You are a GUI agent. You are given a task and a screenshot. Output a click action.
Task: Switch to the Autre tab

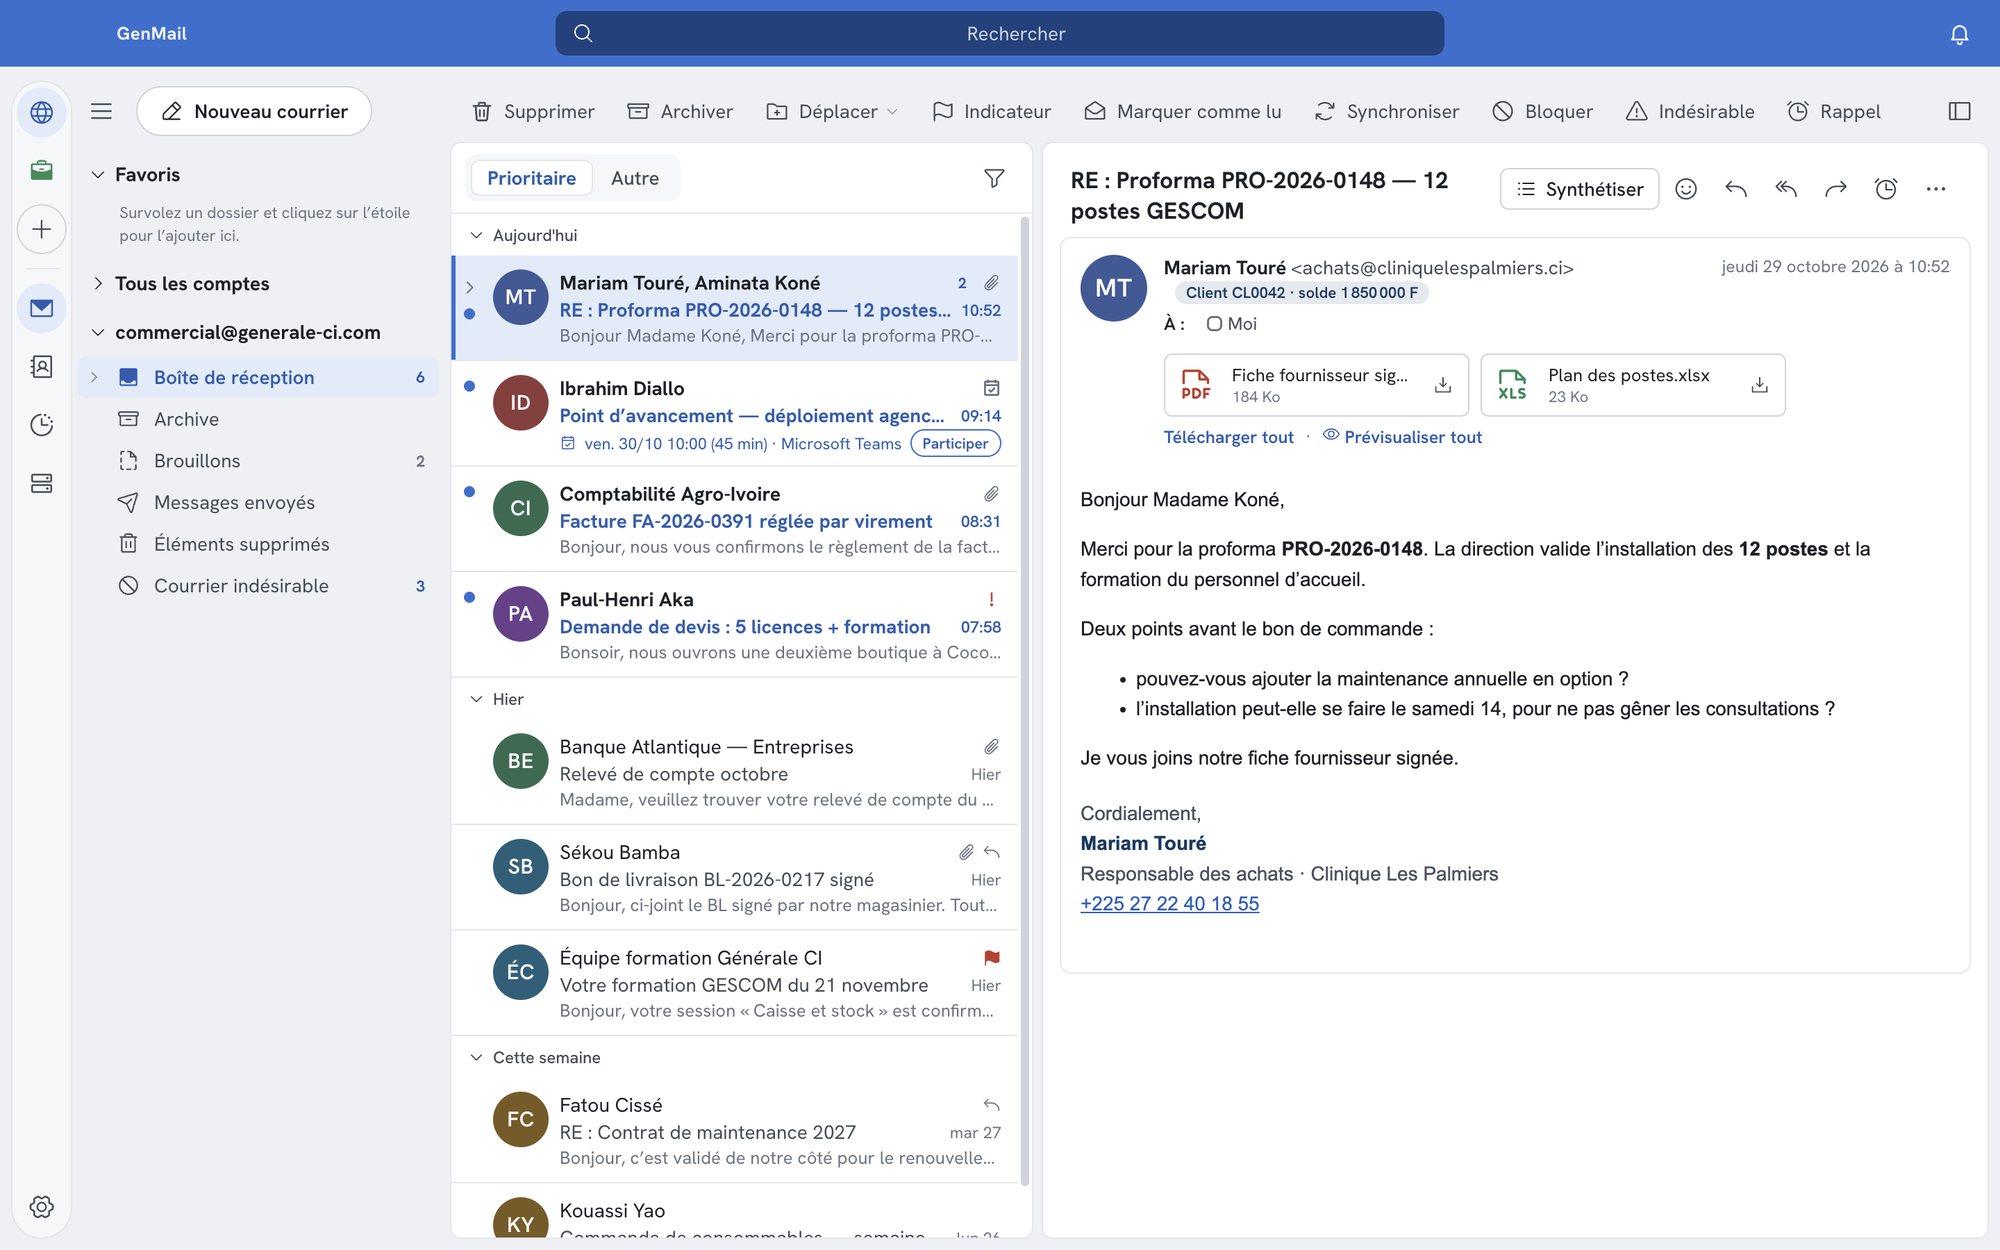coord(635,178)
